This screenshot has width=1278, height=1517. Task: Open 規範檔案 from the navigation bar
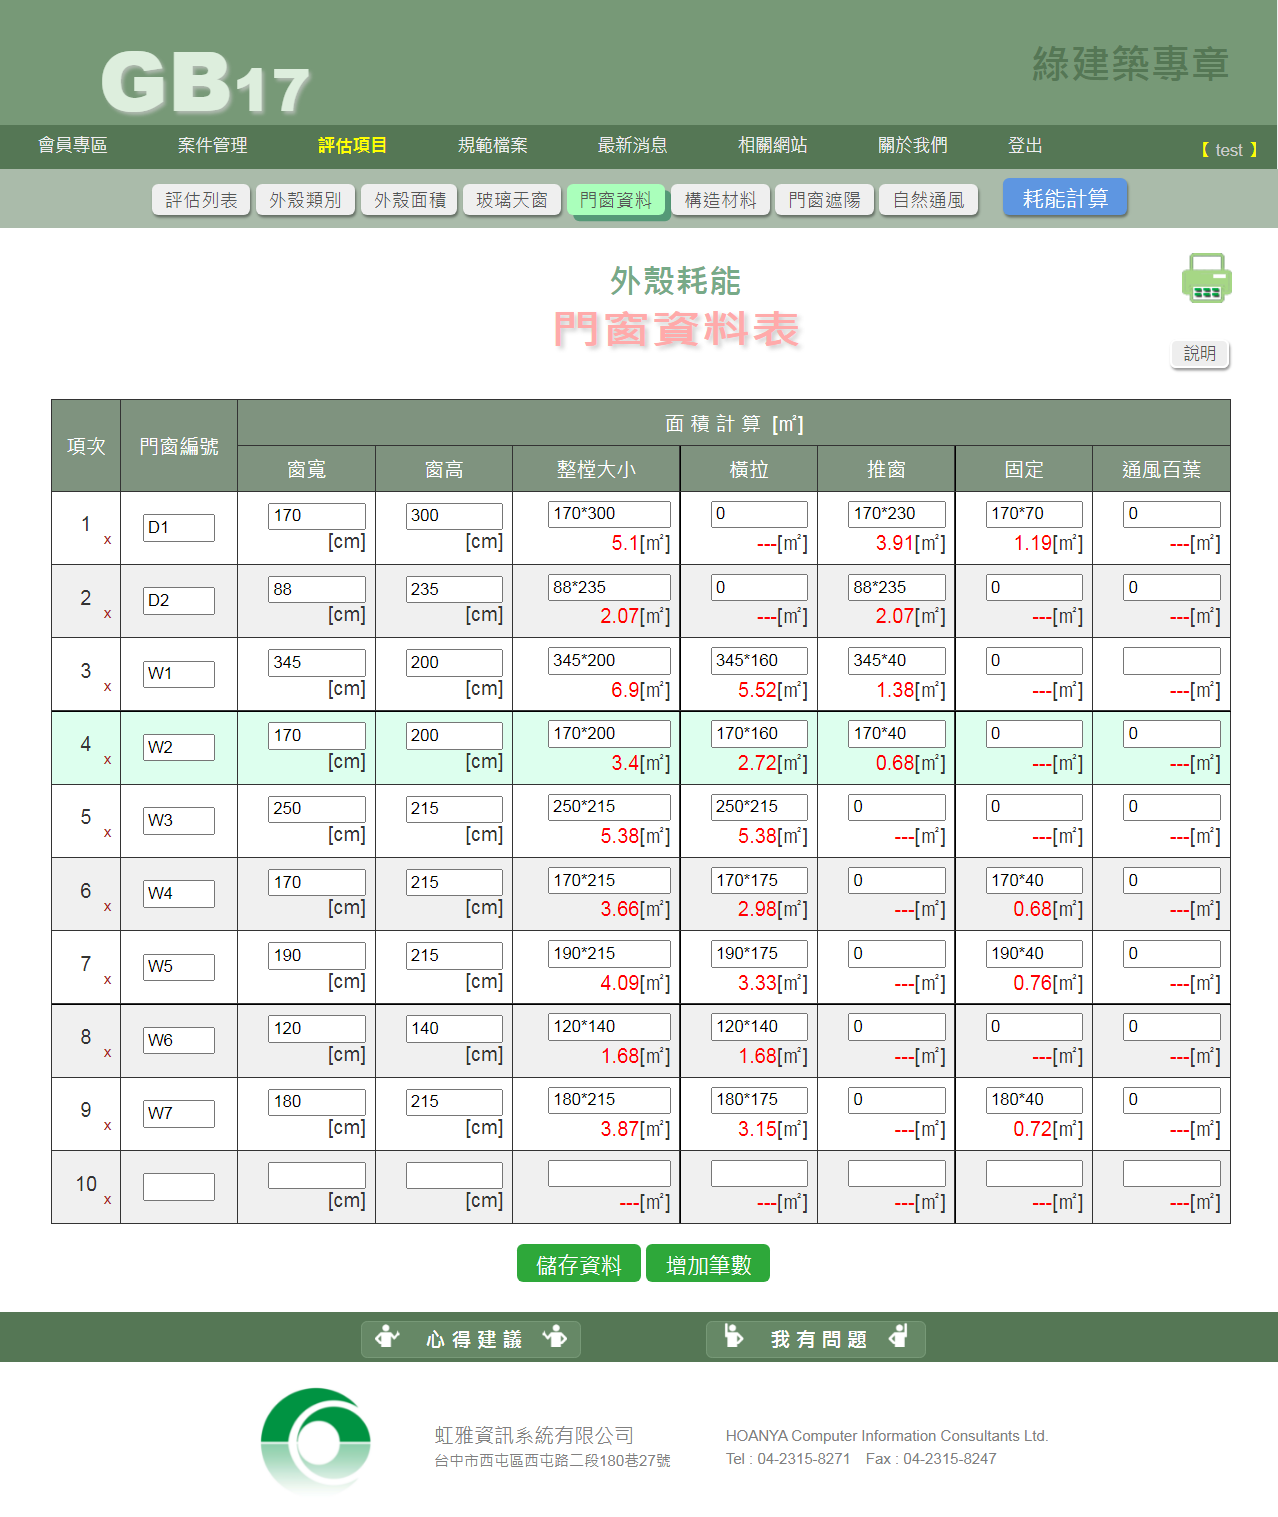pos(492,146)
